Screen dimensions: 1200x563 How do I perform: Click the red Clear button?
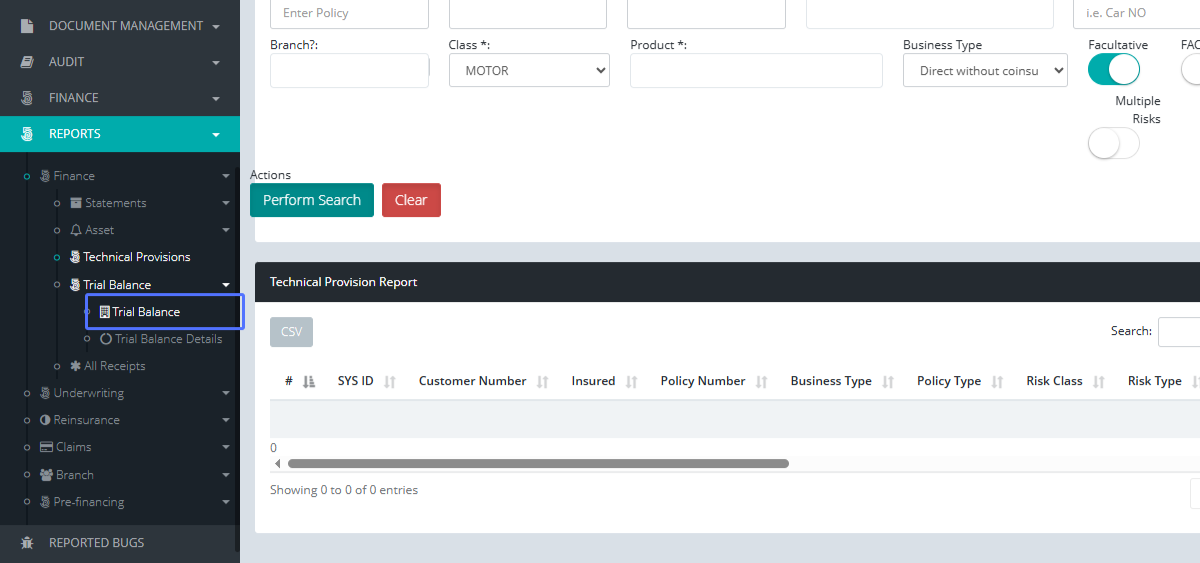coord(411,200)
